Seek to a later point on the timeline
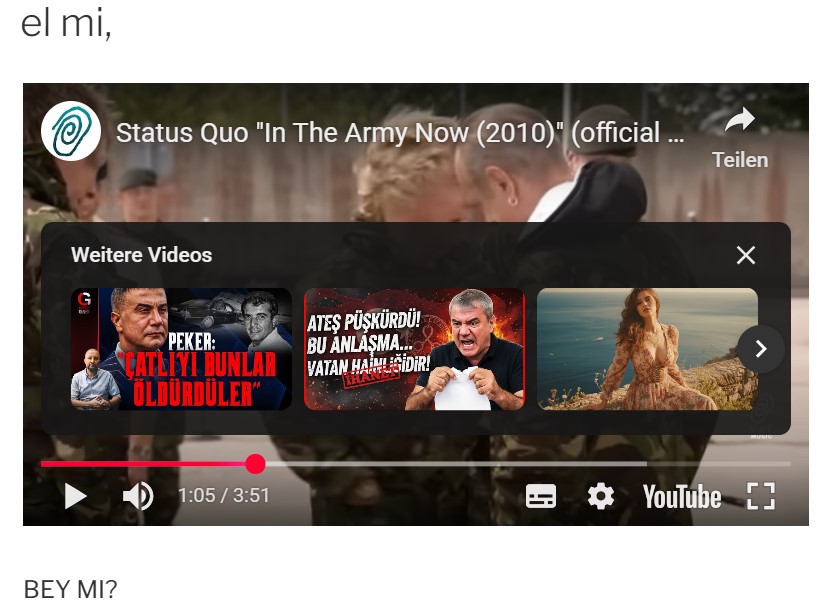Viewport: 817px width, 615px height. 521,464
